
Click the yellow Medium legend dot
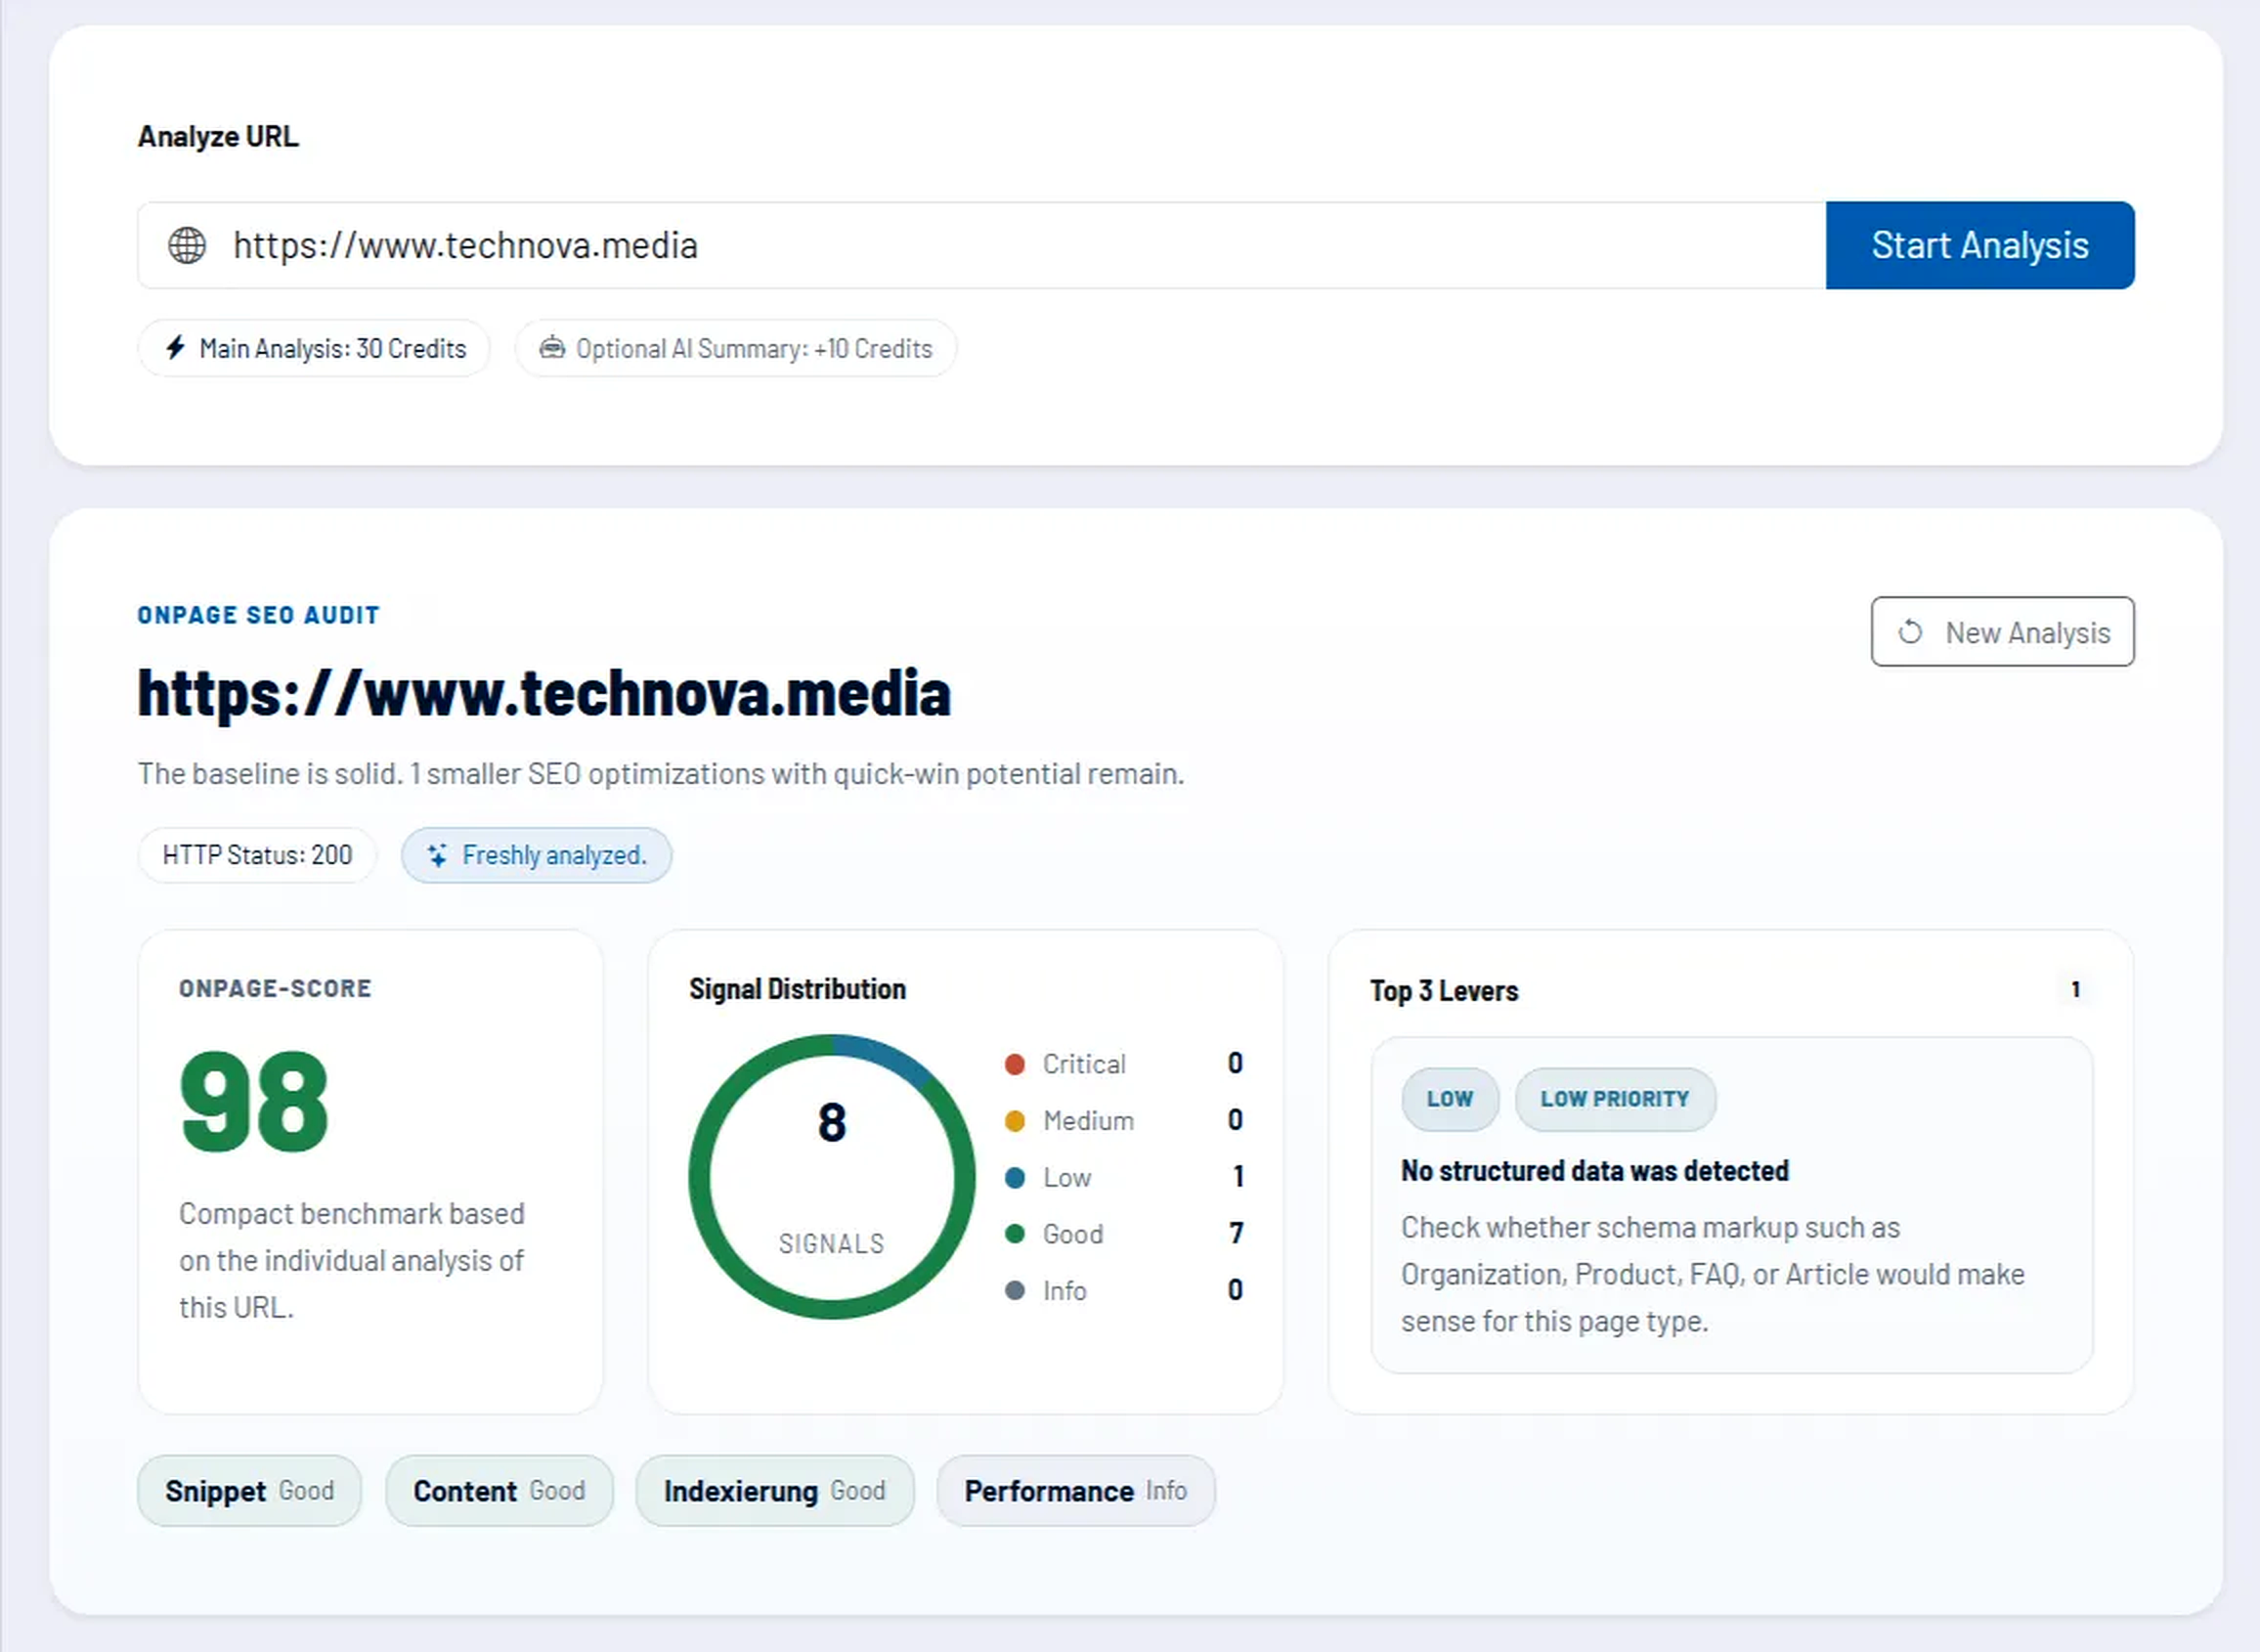[x=1015, y=1121]
